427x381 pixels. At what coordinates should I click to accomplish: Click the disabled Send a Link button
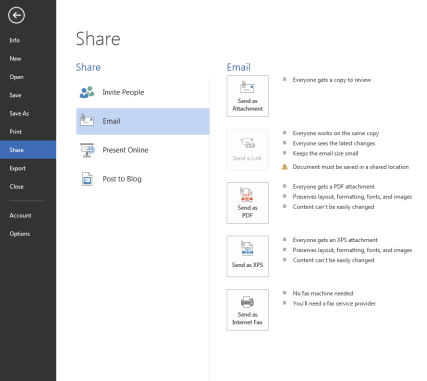pyautogui.click(x=248, y=150)
